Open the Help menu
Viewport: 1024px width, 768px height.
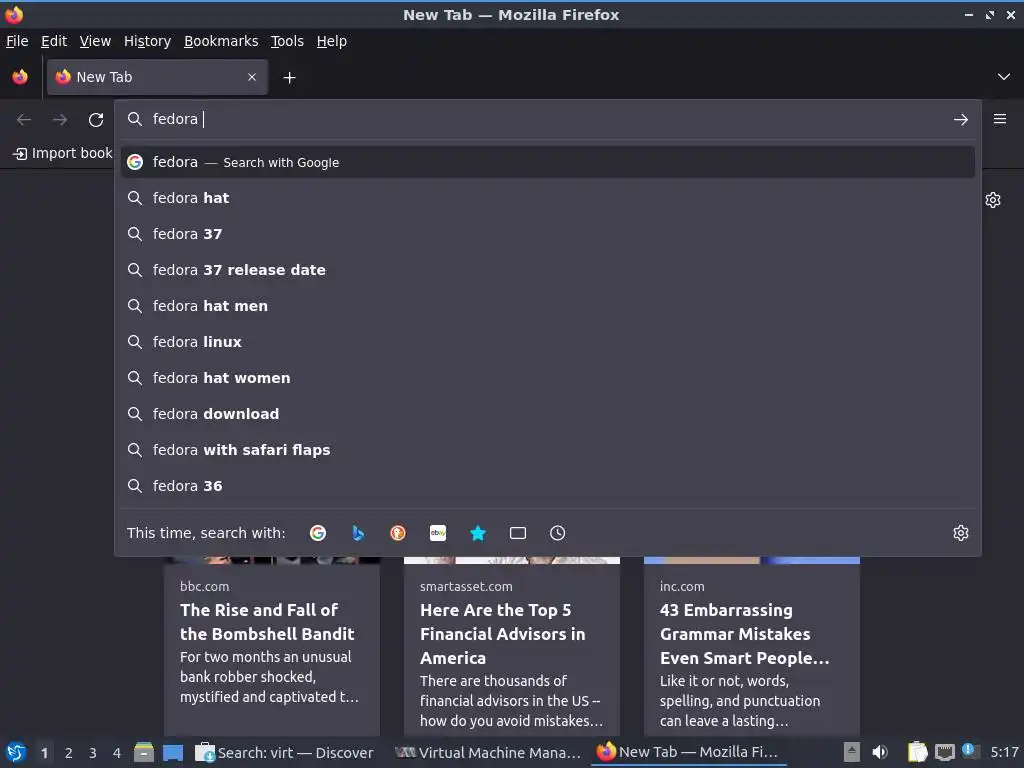point(332,41)
